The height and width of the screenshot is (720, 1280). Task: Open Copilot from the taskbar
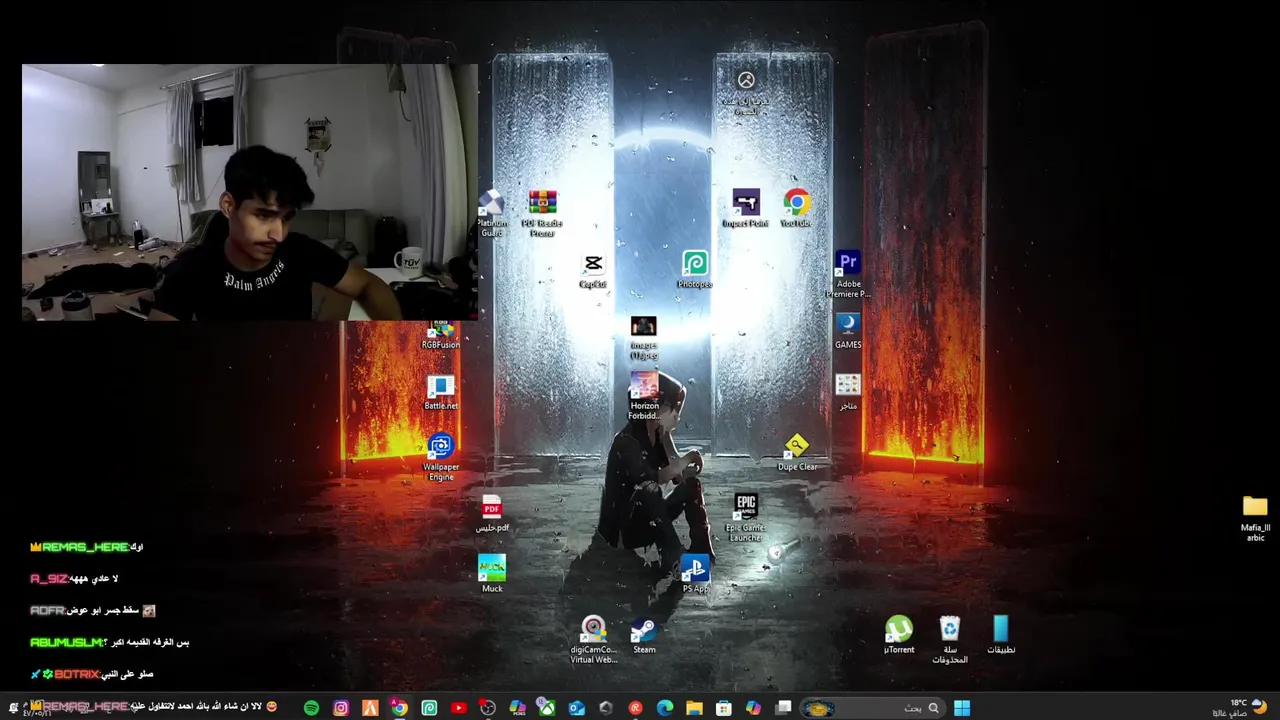point(753,708)
